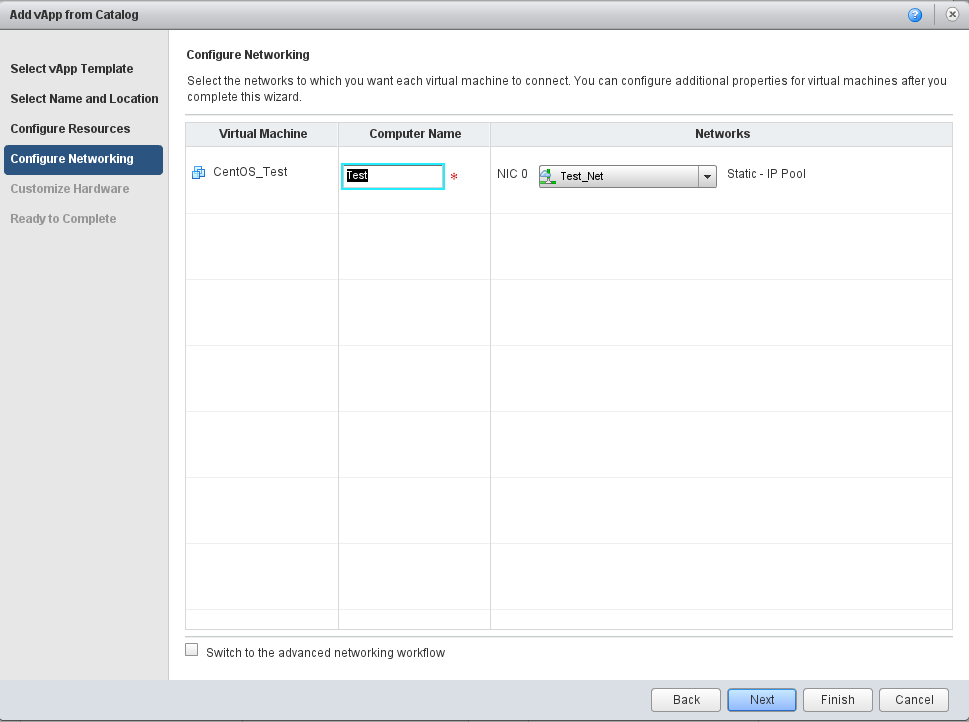Switch to the Configure Resources step
Image resolution: width=969 pixels, height=722 pixels.
pyautogui.click(x=70, y=129)
